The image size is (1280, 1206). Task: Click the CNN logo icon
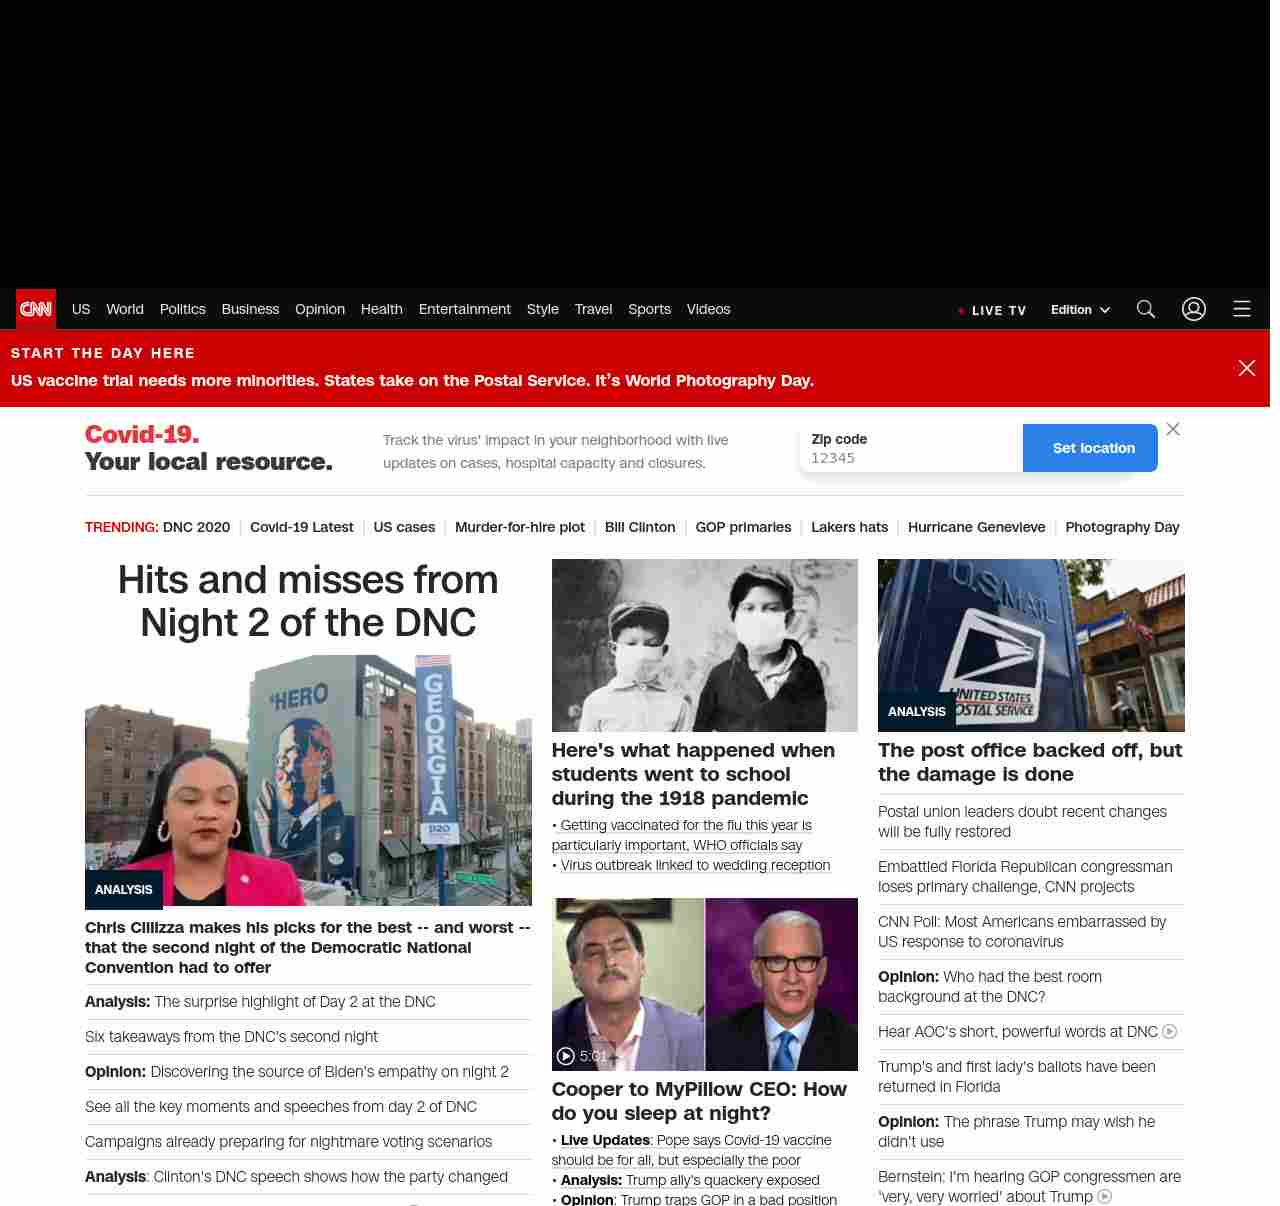tap(36, 309)
